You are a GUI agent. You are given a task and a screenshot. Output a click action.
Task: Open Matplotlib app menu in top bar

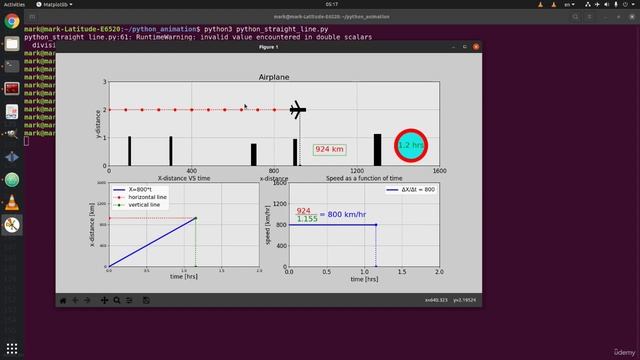point(54,4)
